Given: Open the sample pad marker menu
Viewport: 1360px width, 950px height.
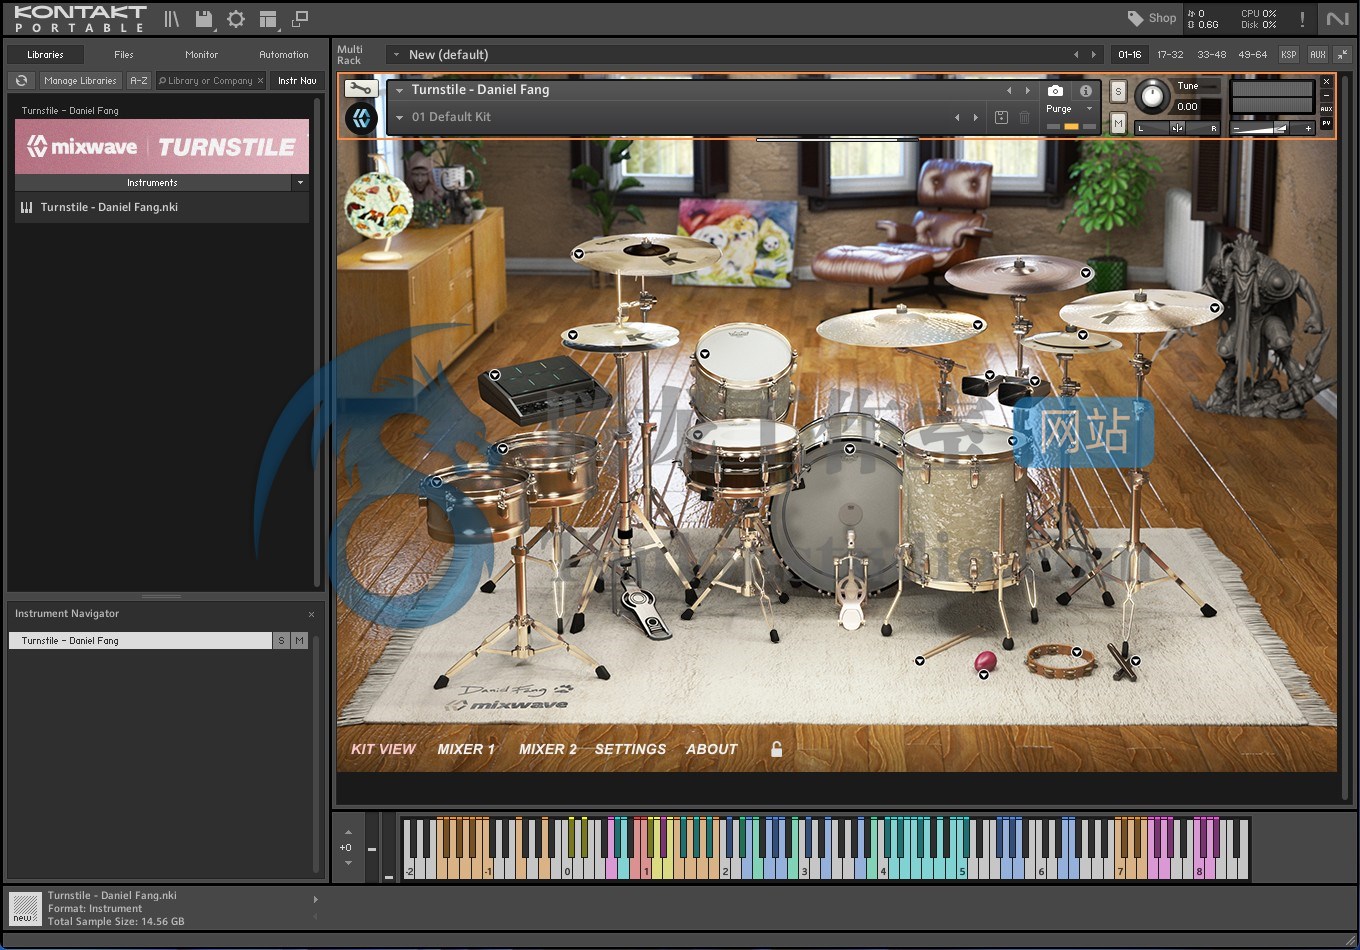Looking at the screenshot, I should (495, 376).
